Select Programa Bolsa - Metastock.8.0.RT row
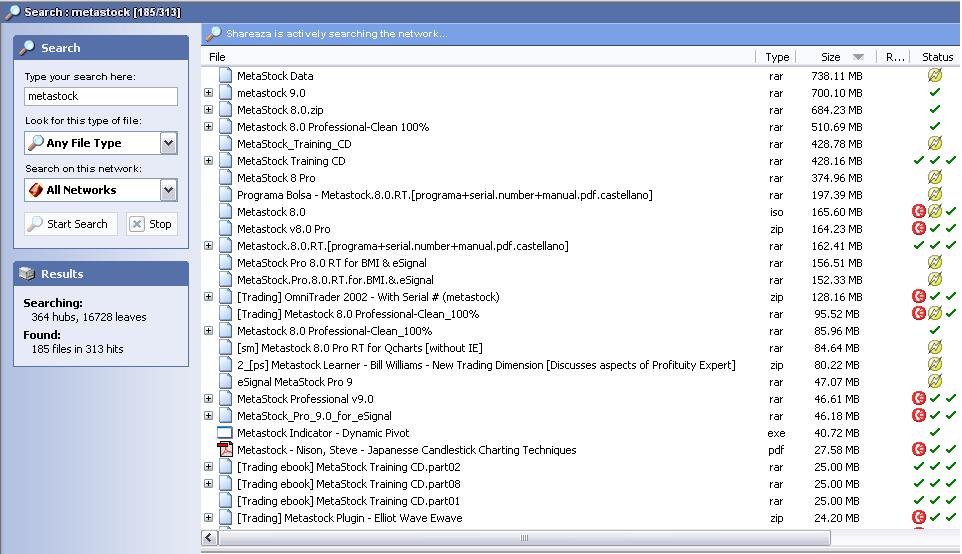The height and width of the screenshot is (554, 962). pyautogui.click(x=580, y=194)
